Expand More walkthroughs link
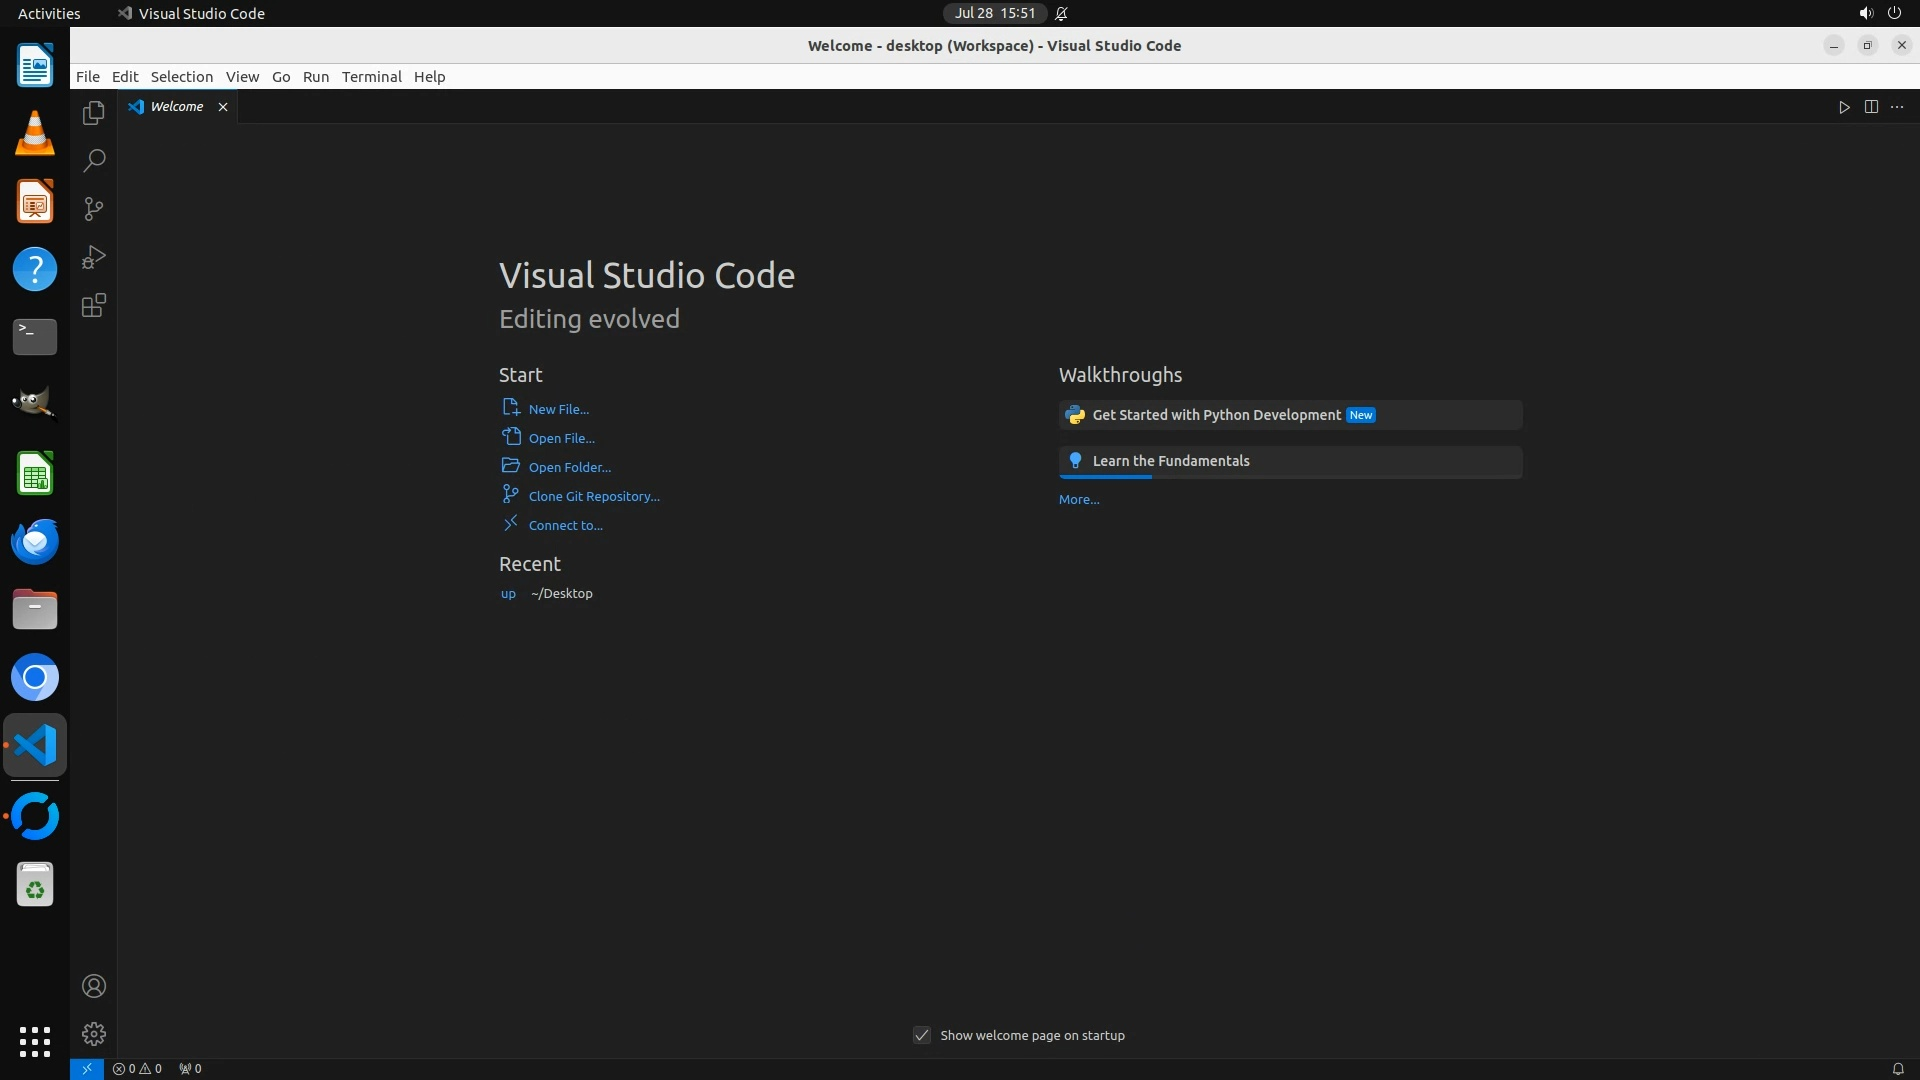Viewport: 1920px width, 1080px height. click(1078, 499)
